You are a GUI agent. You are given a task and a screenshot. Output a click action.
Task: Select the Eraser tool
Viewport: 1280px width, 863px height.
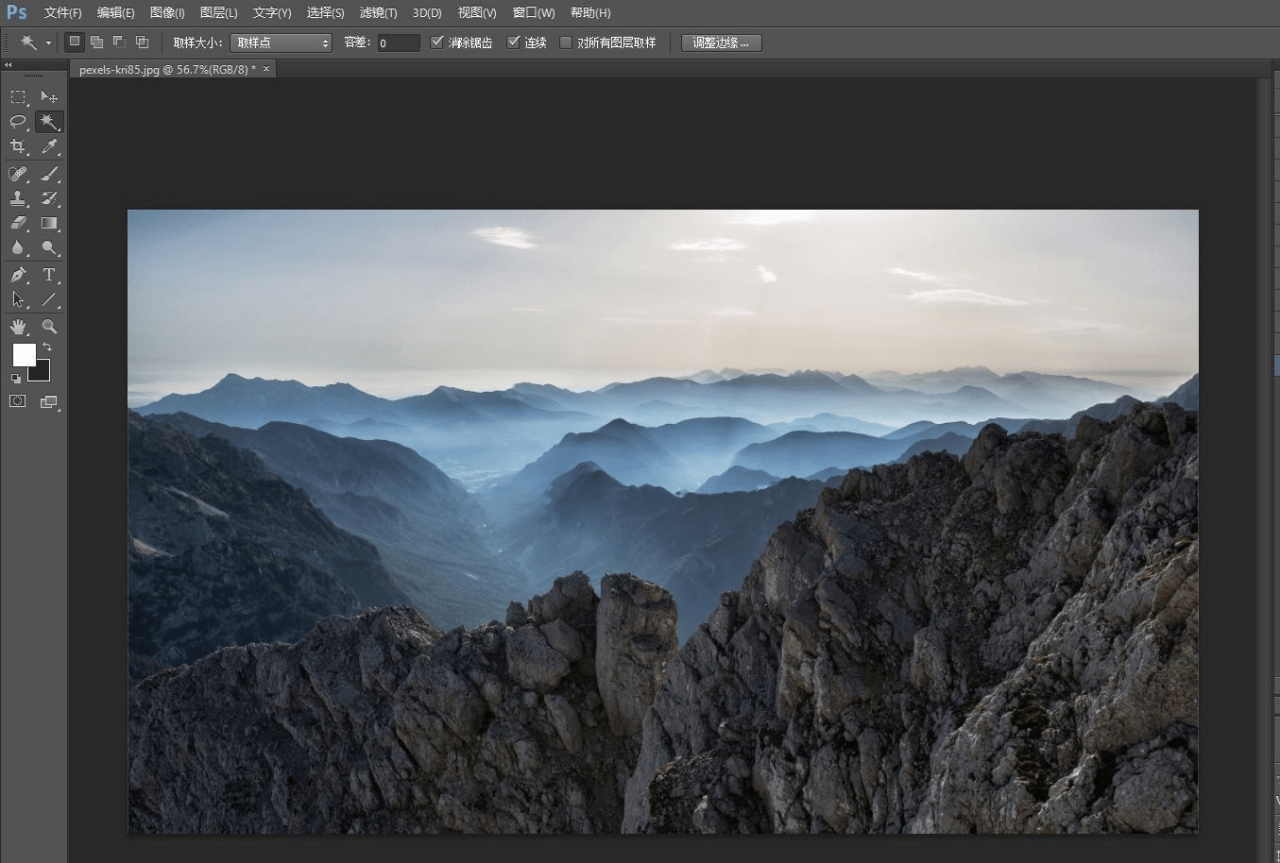click(x=18, y=223)
